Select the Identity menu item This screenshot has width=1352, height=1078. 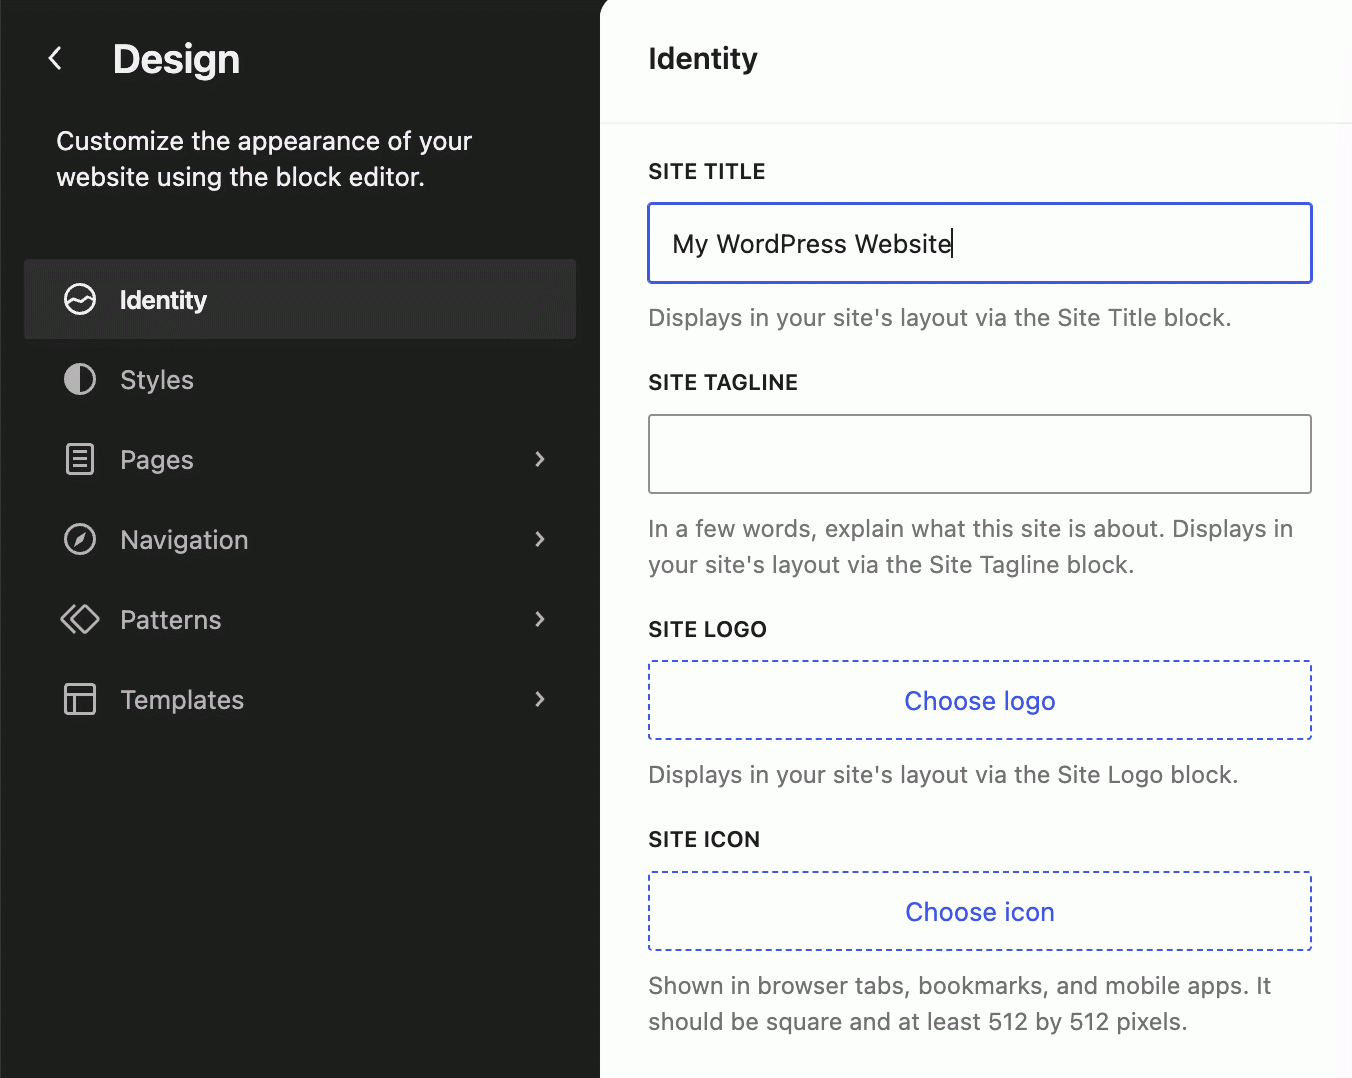coord(300,299)
